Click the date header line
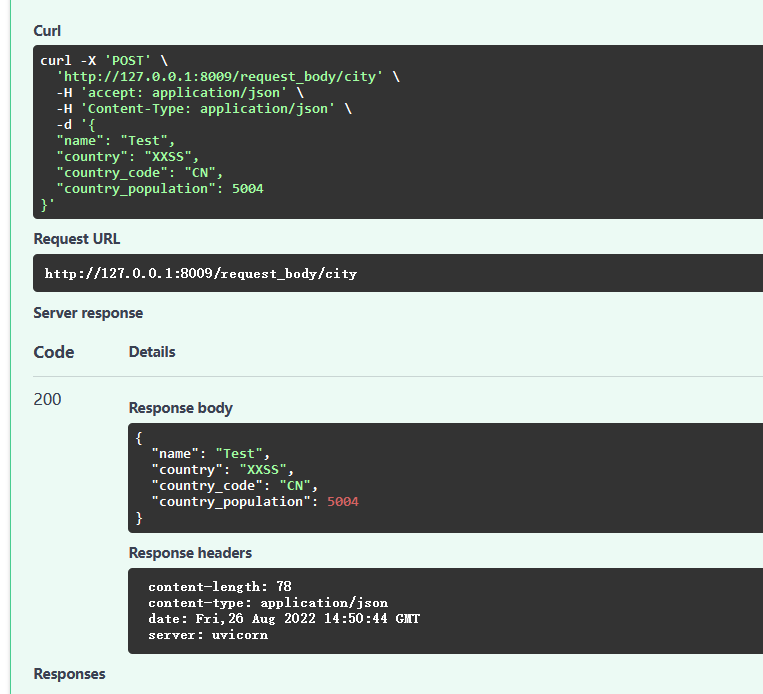Image resolution: width=763 pixels, height=694 pixels. [284, 619]
